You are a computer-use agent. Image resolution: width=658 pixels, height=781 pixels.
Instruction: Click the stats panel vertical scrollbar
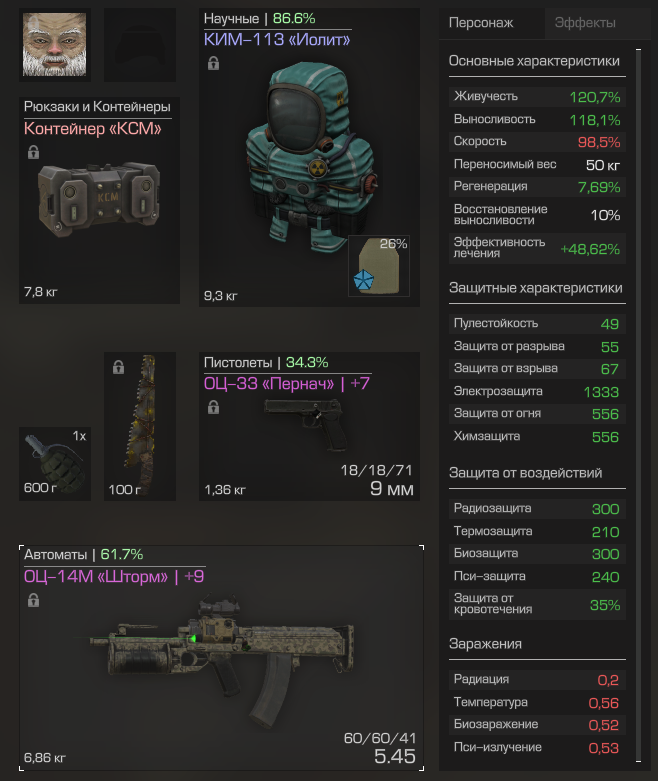639,405
